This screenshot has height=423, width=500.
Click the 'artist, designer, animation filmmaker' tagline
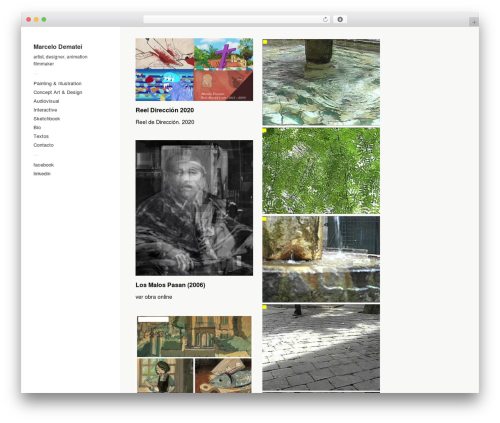coord(60,60)
